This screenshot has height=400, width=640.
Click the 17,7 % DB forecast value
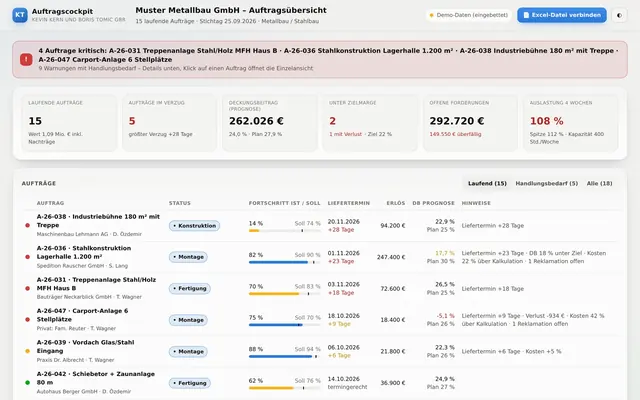pyautogui.click(x=445, y=253)
